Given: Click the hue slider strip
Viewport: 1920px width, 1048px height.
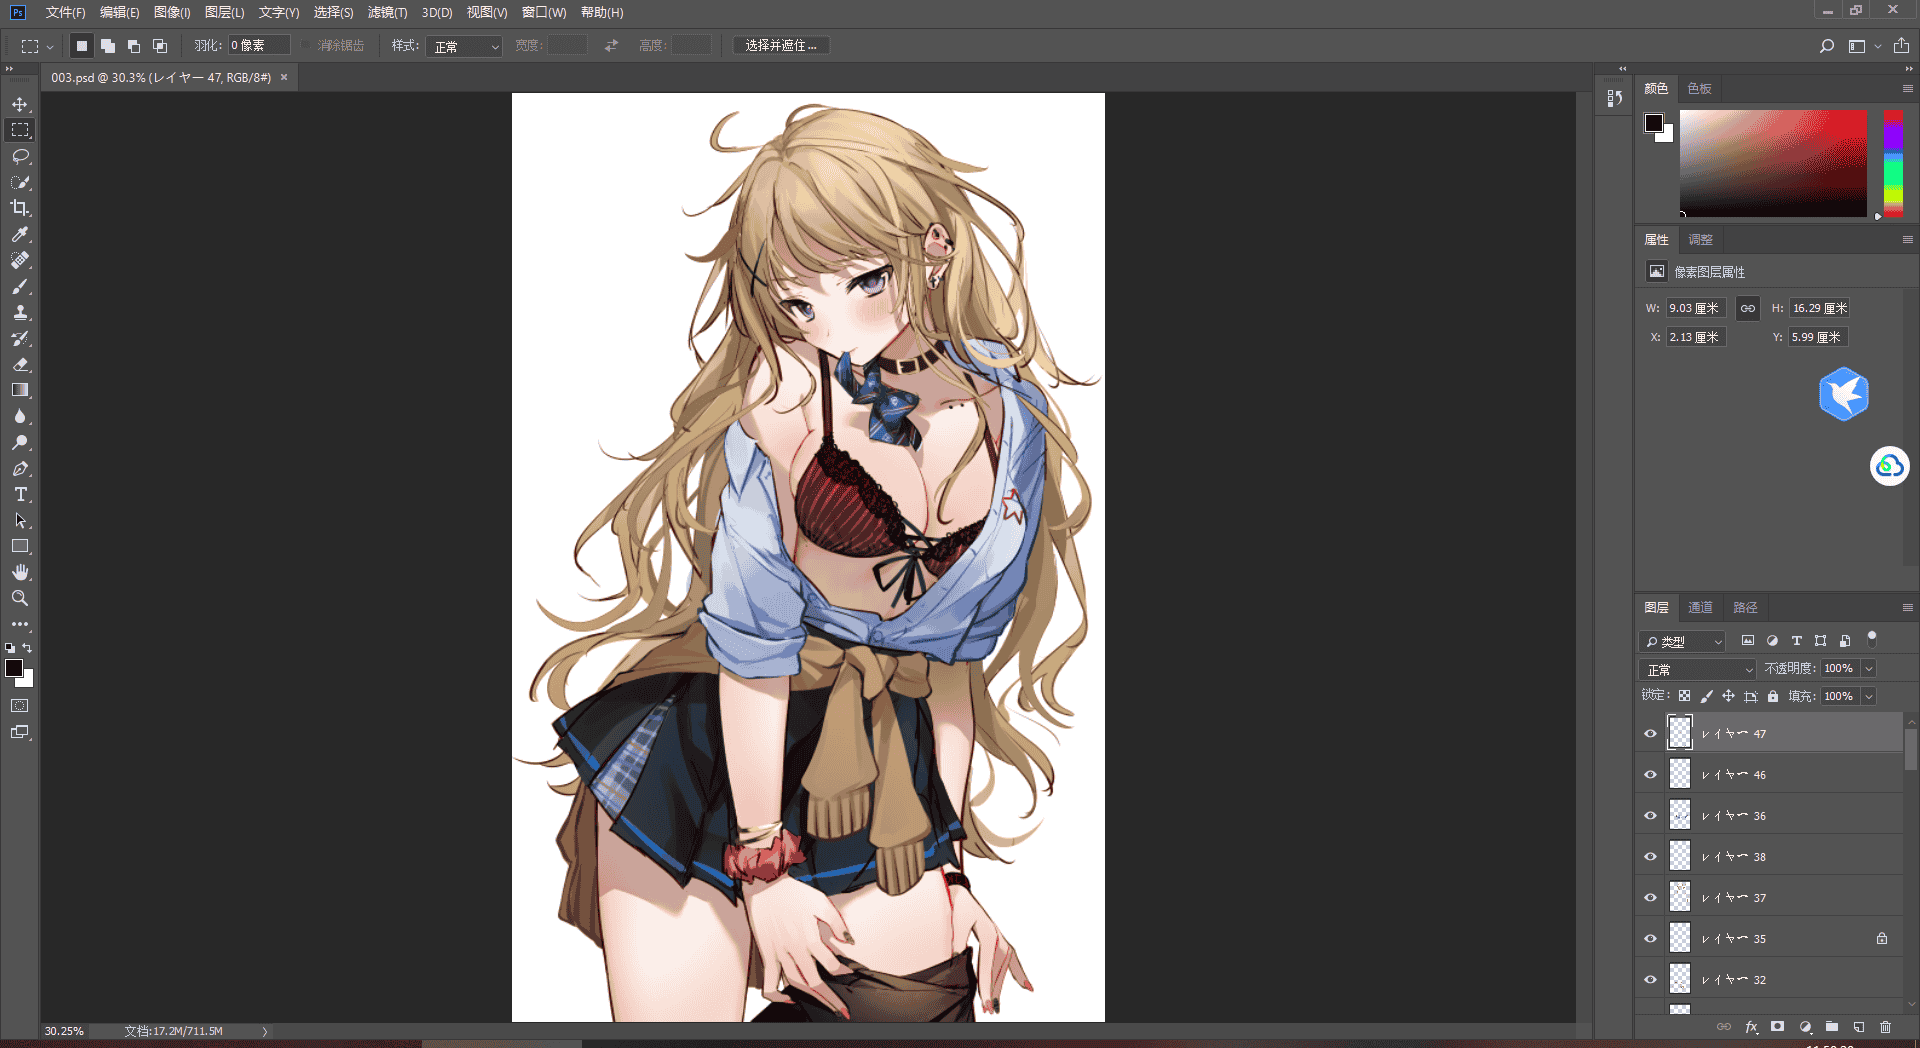Looking at the screenshot, I should pyautogui.click(x=1893, y=163).
